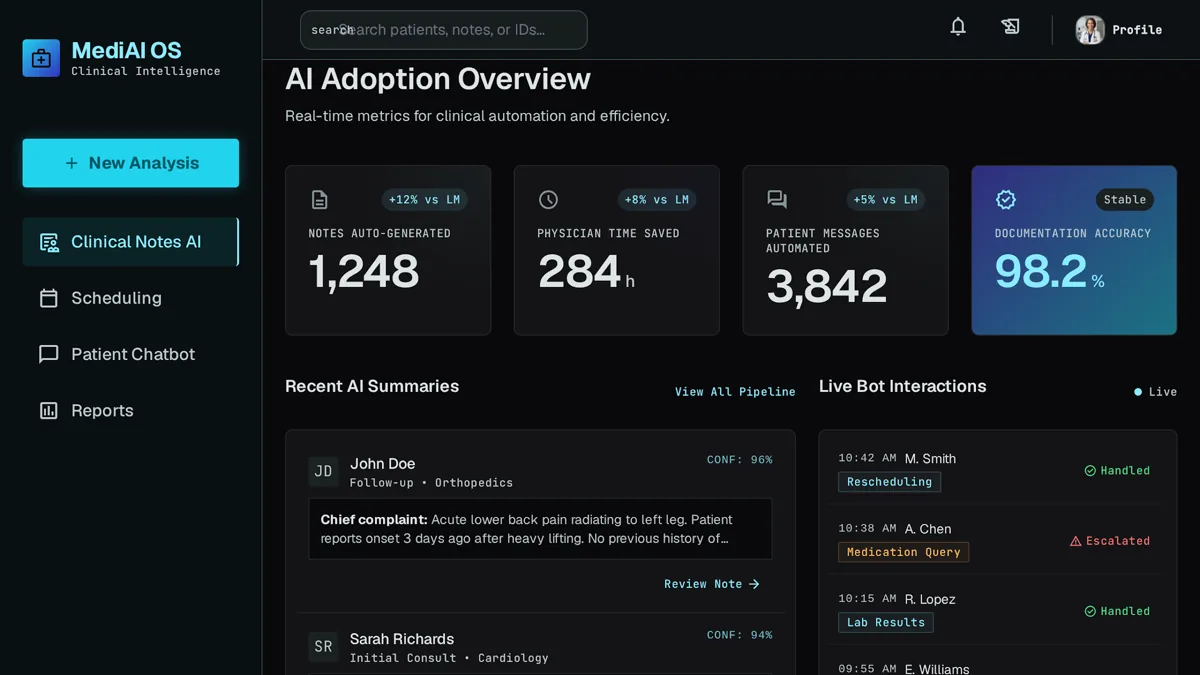The image size is (1200, 675).
Task: Click the Medication Query tag for A. Chen
Action: pos(903,552)
